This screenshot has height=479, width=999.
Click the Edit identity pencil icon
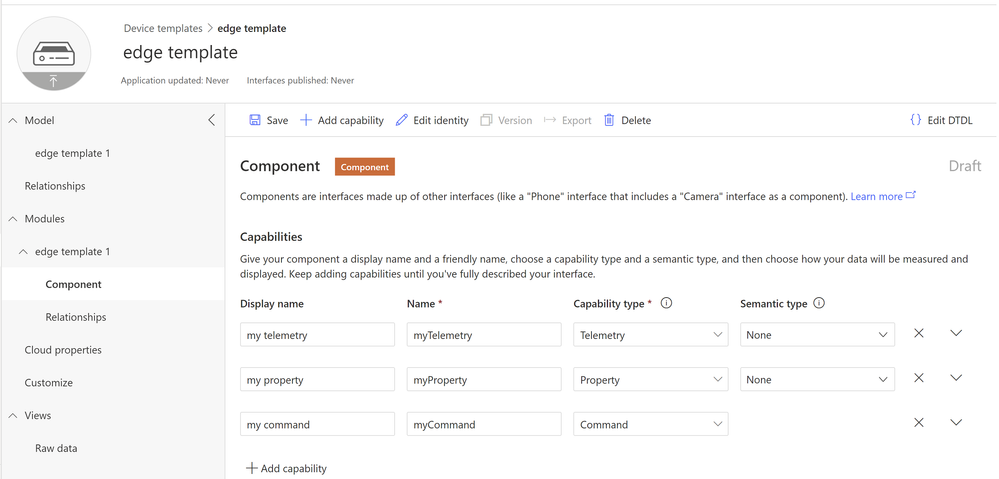tap(402, 120)
